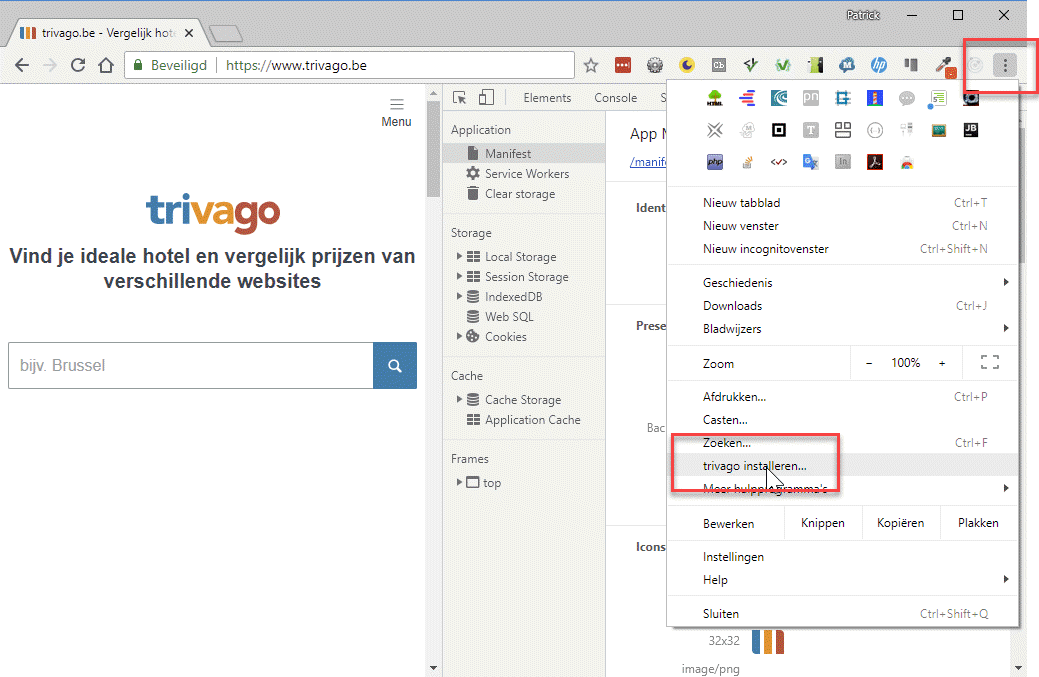Viewport: 1039px width, 677px height.
Task: Switch to the Console tab in DevTools
Action: tap(615, 98)
